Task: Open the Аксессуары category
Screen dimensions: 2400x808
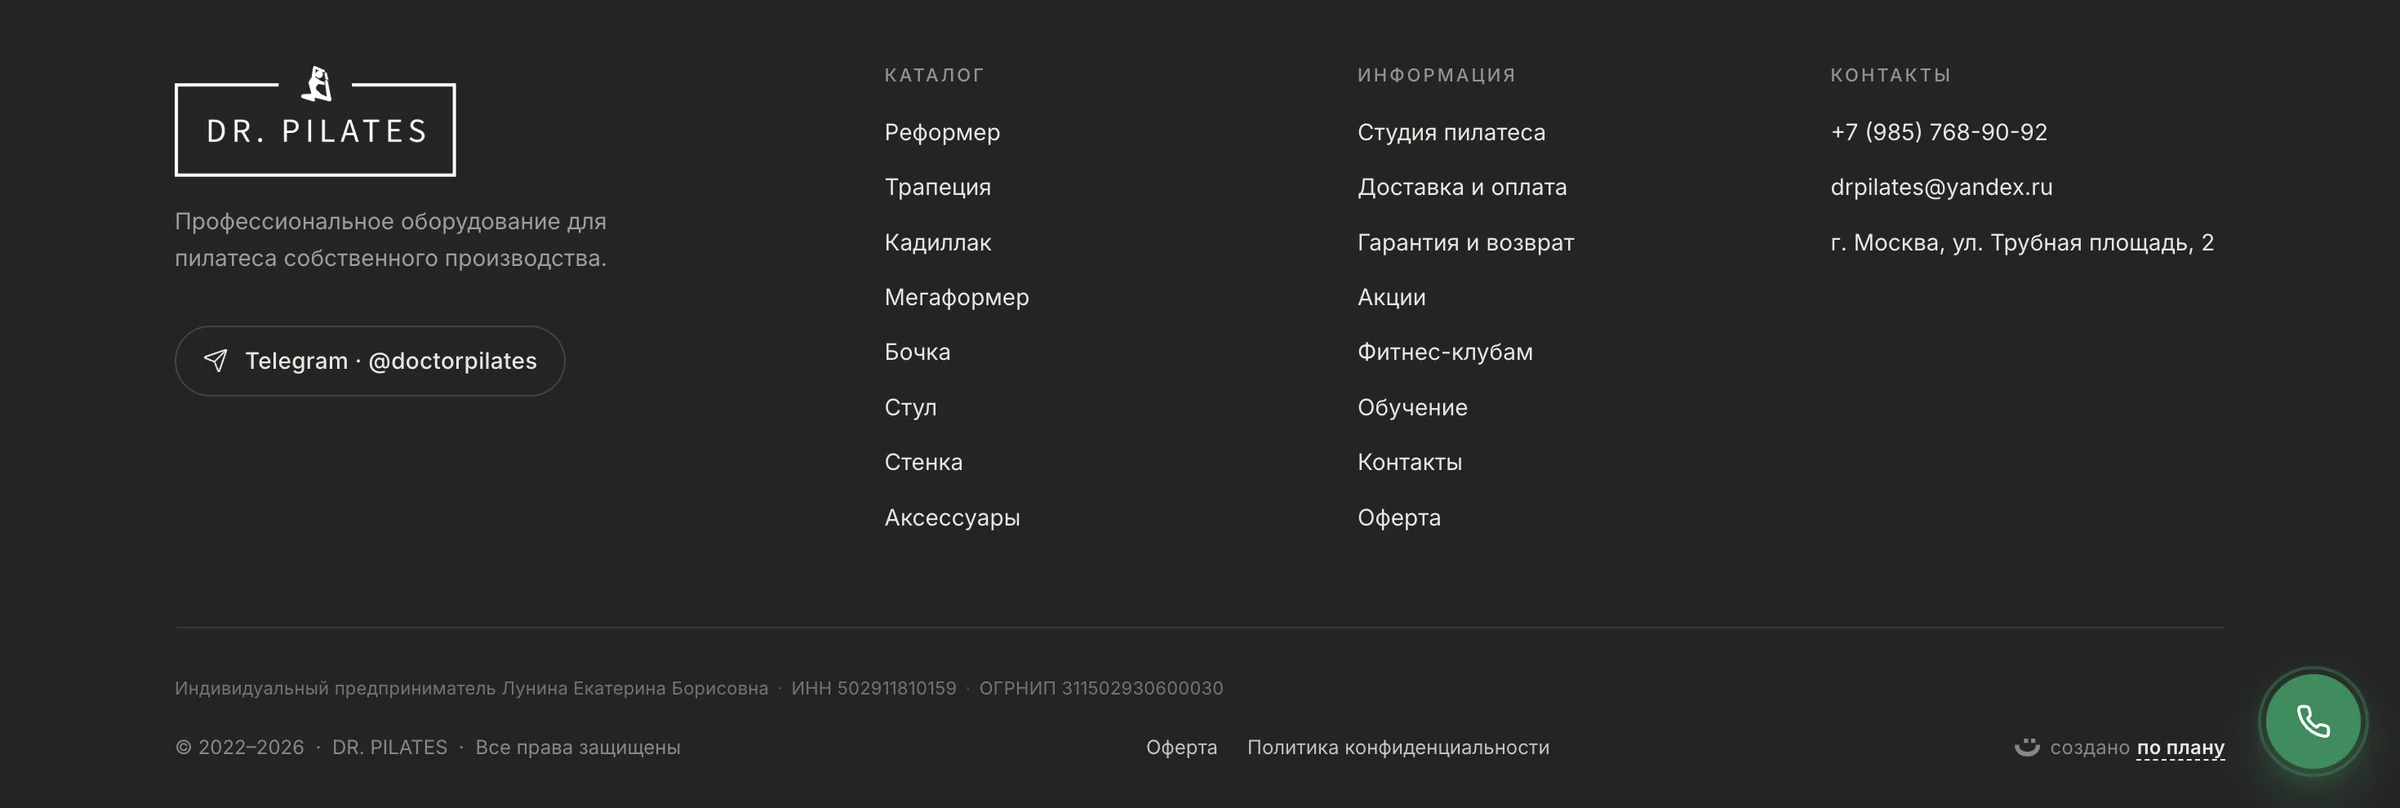Action: (x=952, y=517)
